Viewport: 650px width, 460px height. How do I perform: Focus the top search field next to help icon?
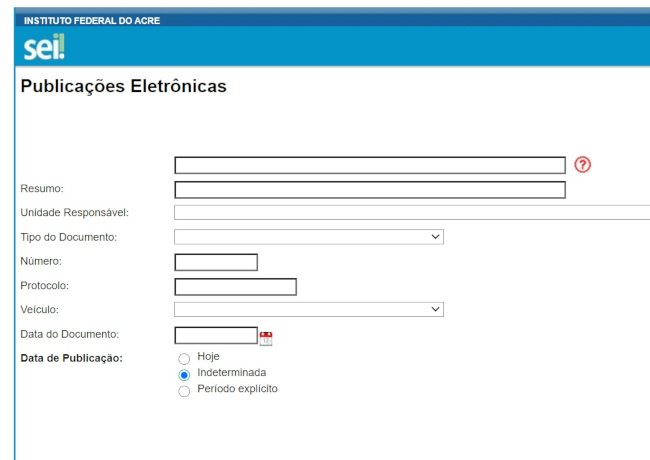point(369,165)
